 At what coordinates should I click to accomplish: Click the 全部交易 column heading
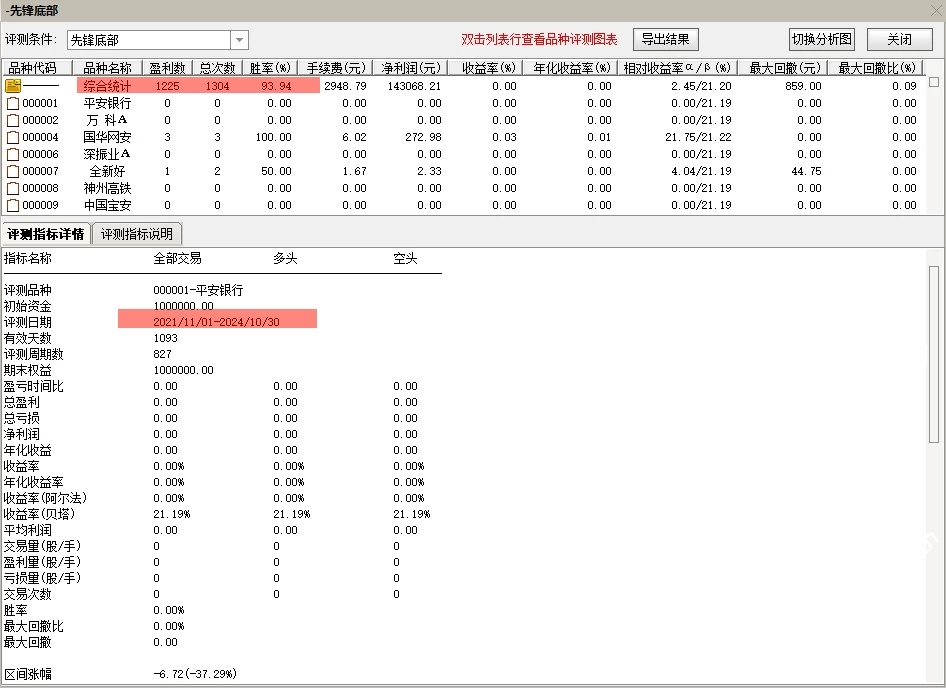click(177, 258)
